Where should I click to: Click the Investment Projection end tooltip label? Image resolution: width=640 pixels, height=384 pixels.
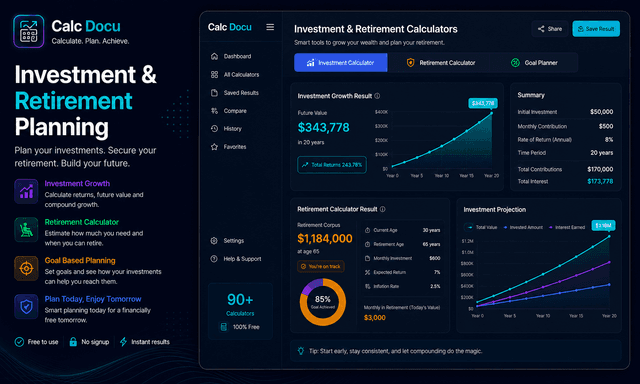tap(603, 225)
